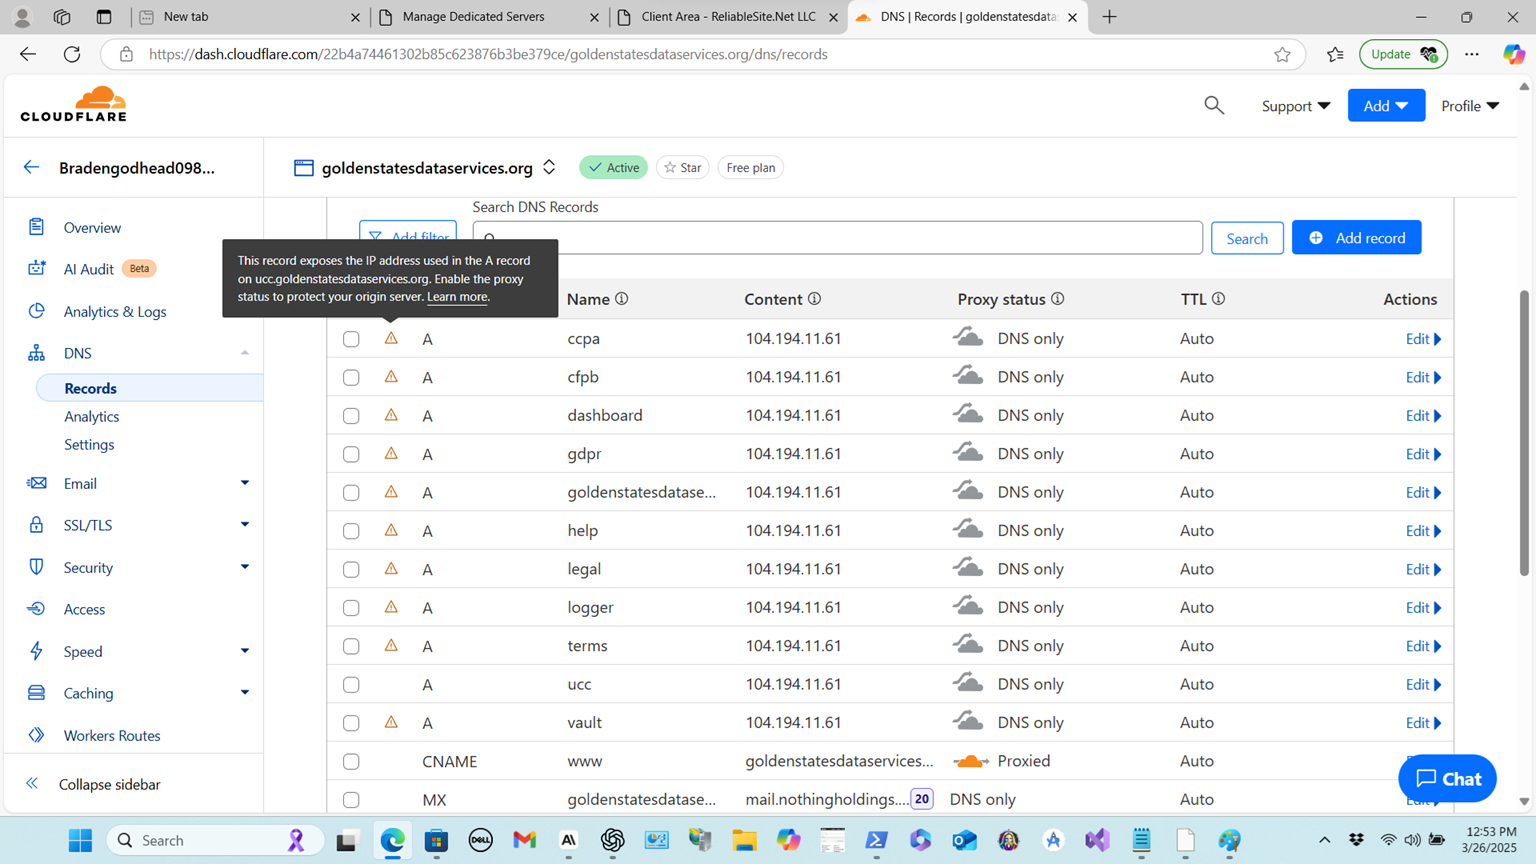Viewport: 1536px width, 864px height.
Task: Click the Cloudflare logo
Action: 74,104
